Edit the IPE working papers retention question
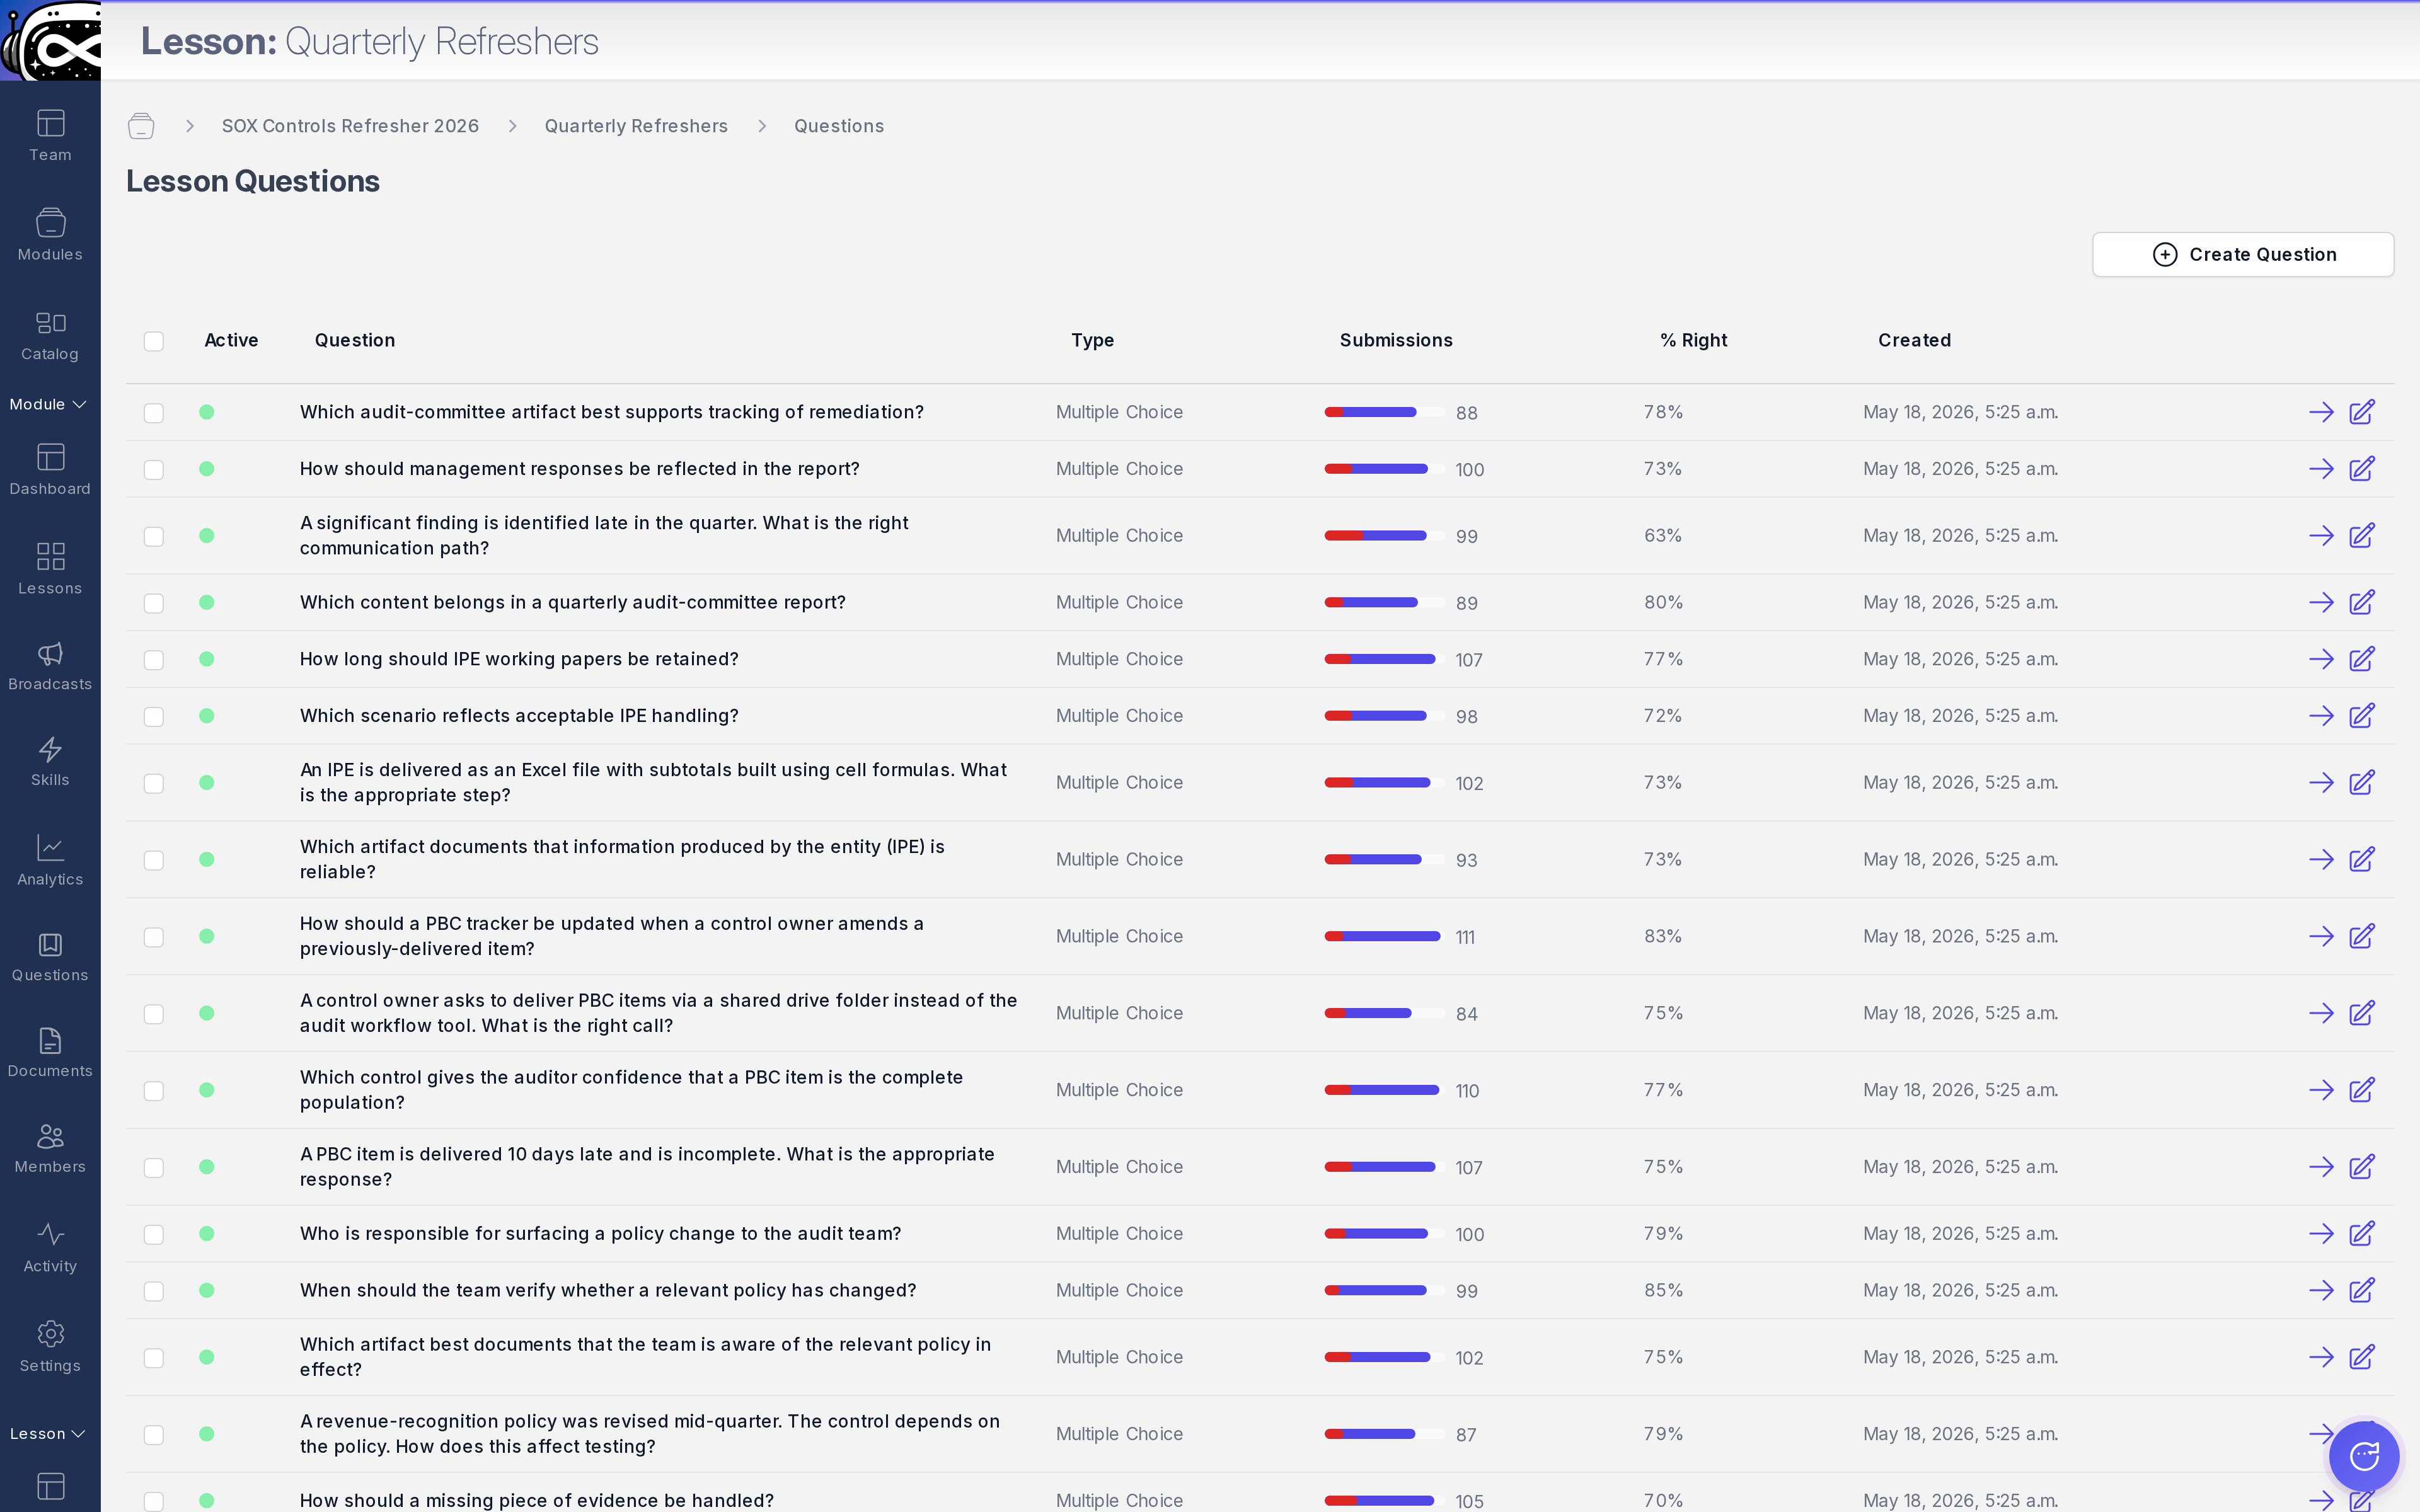The image size is (2420, 1512). point(2362,659)
